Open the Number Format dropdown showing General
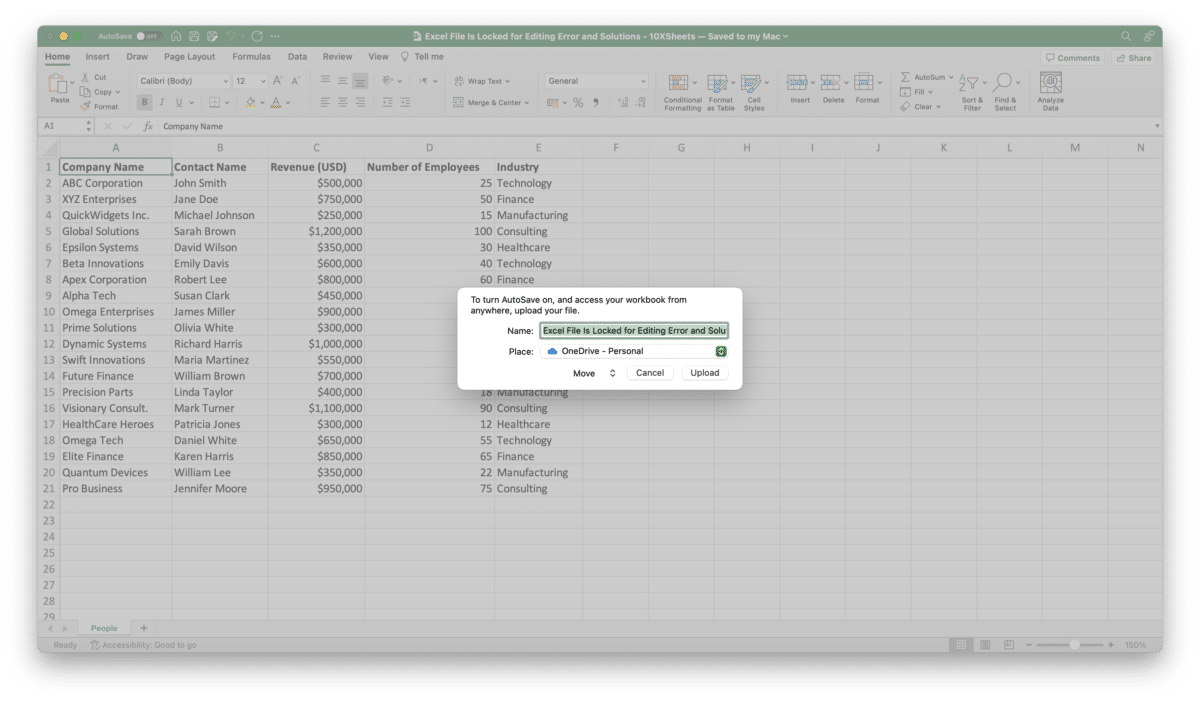This screenshot has height=702, width=1200. (x=595, y=80)
